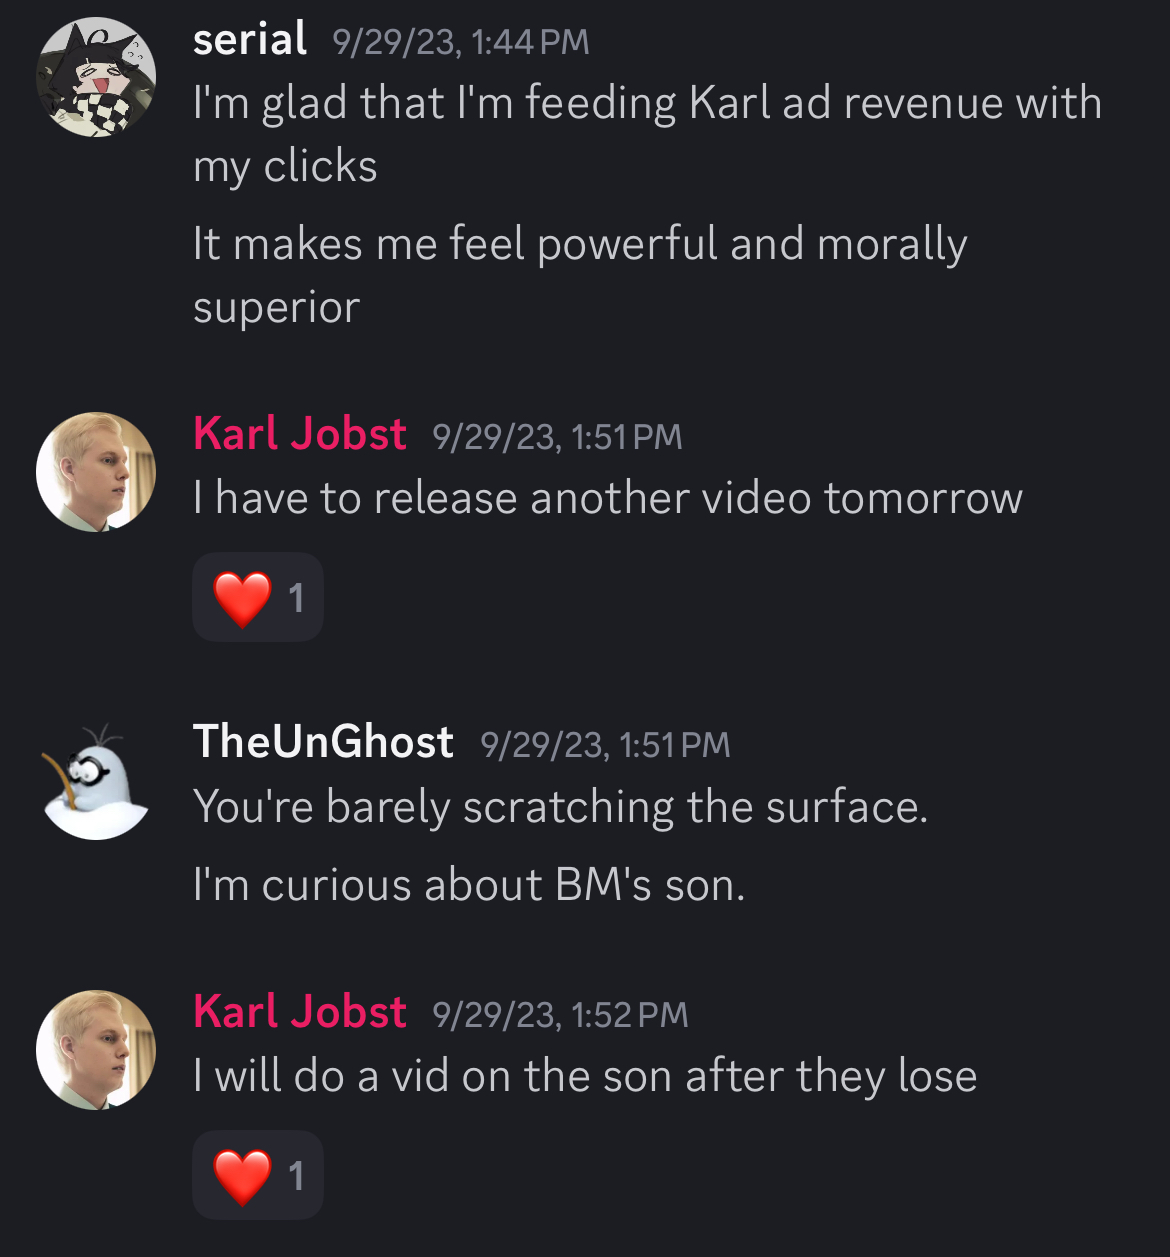Screen dimensions: 1170x1257
Task: Click Karl Jobst's username on the 1:52 PM message
Action: [300, 1012]
